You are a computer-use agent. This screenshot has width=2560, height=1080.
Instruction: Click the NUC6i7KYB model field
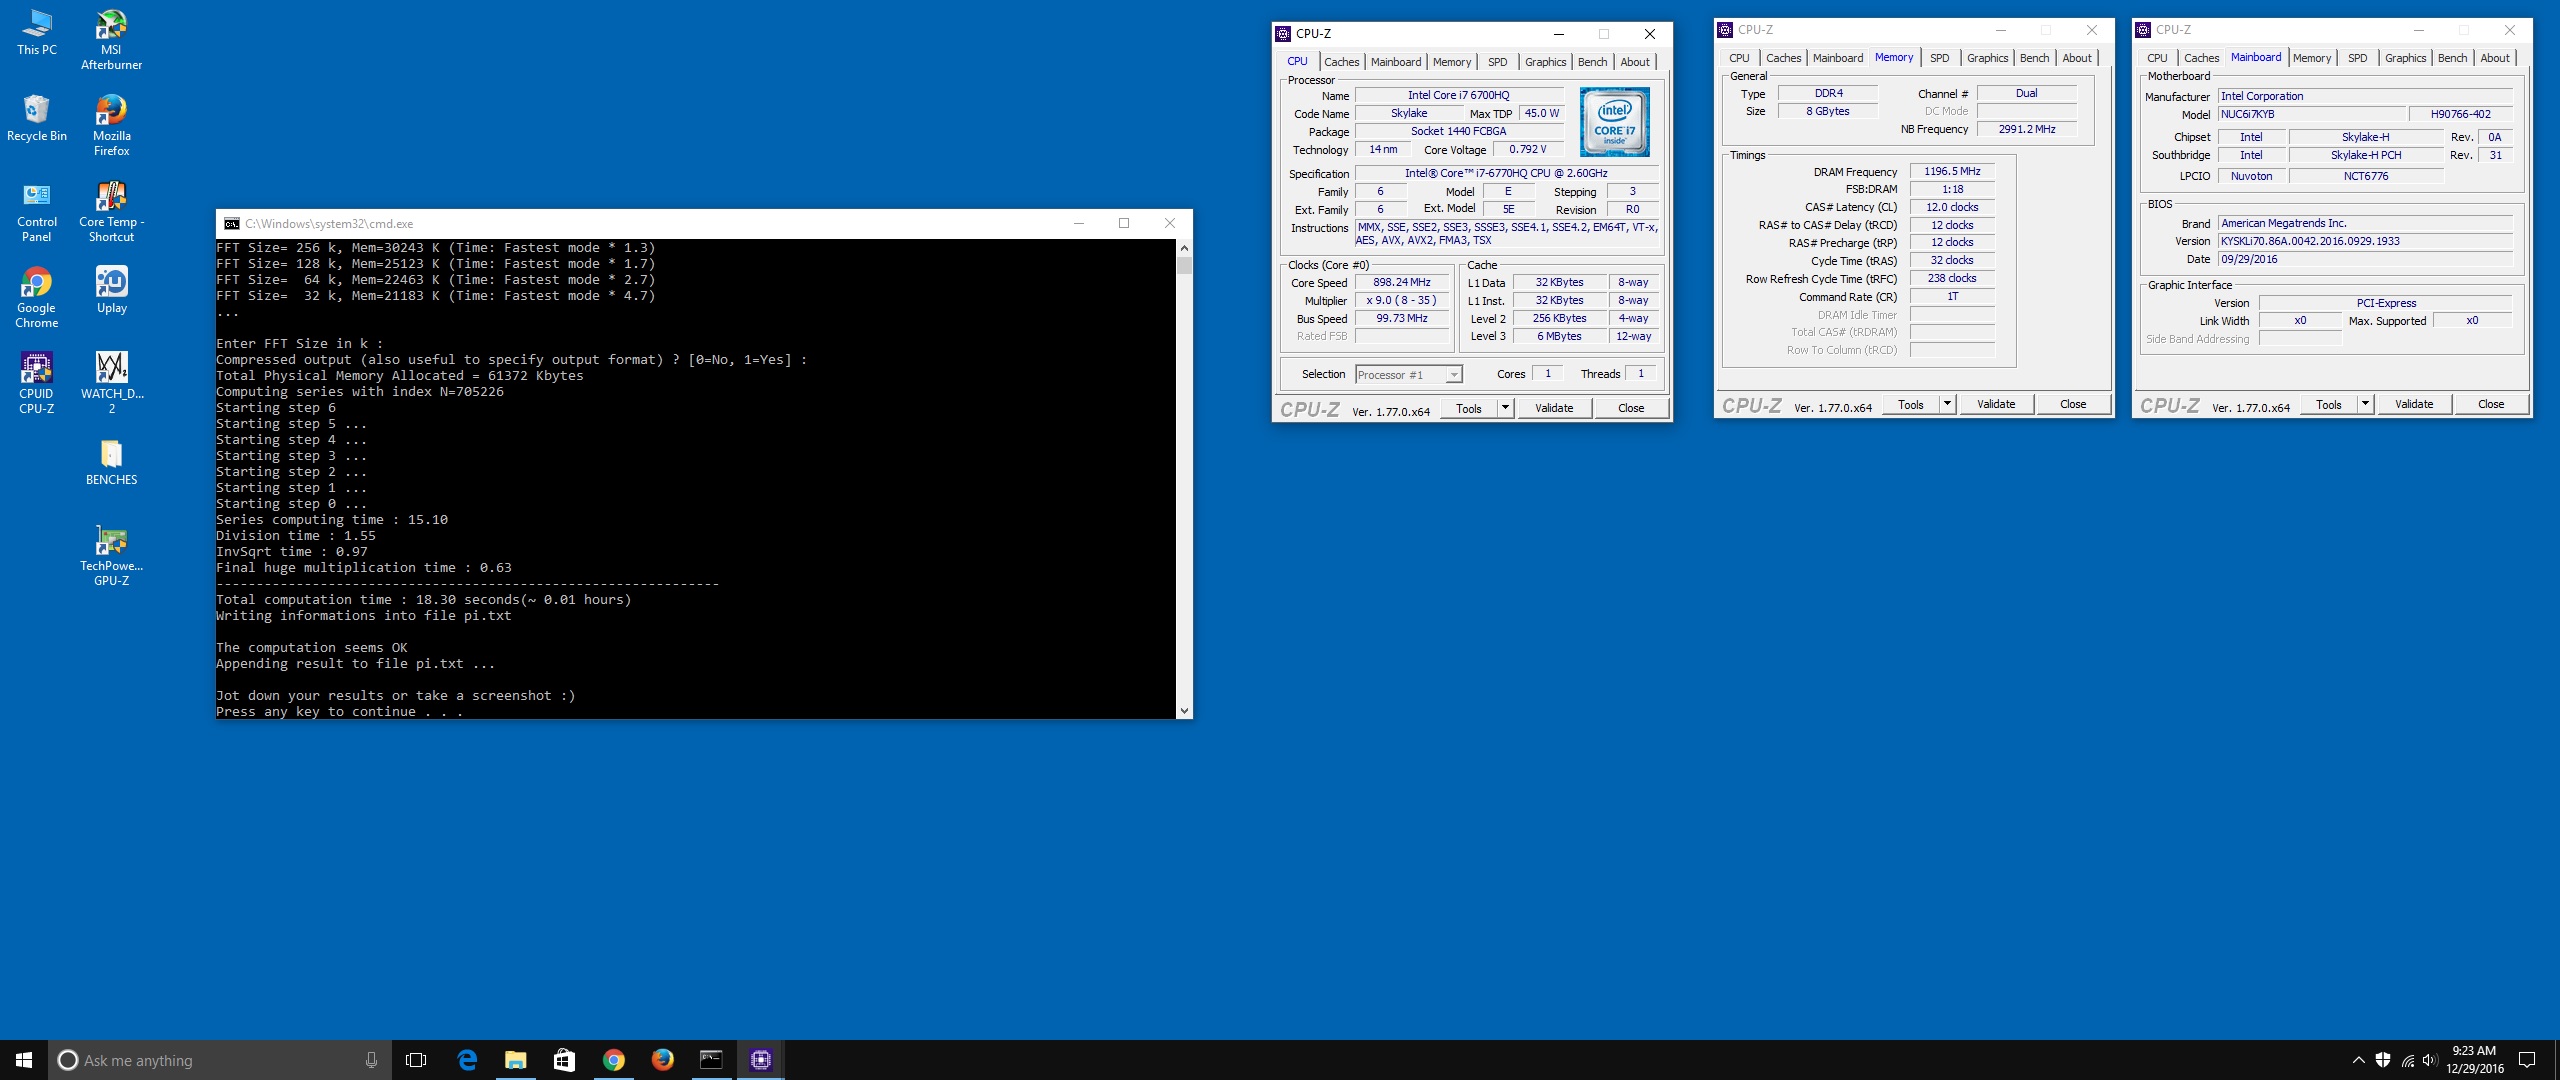(x=2311, y=115)
